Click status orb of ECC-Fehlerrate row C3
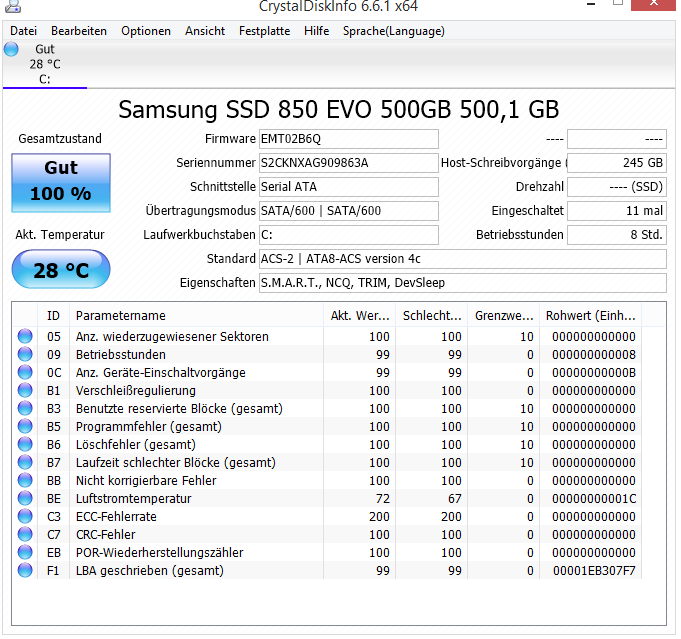The height and width of the screenshot is (639, 681). 25,516
